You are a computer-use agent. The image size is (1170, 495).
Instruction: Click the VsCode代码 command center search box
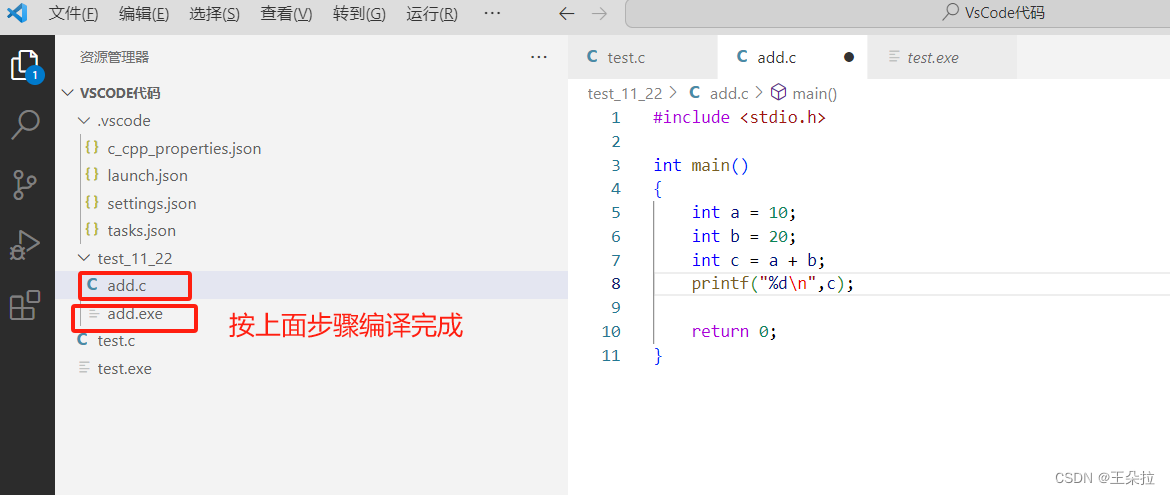click(898, 13)
